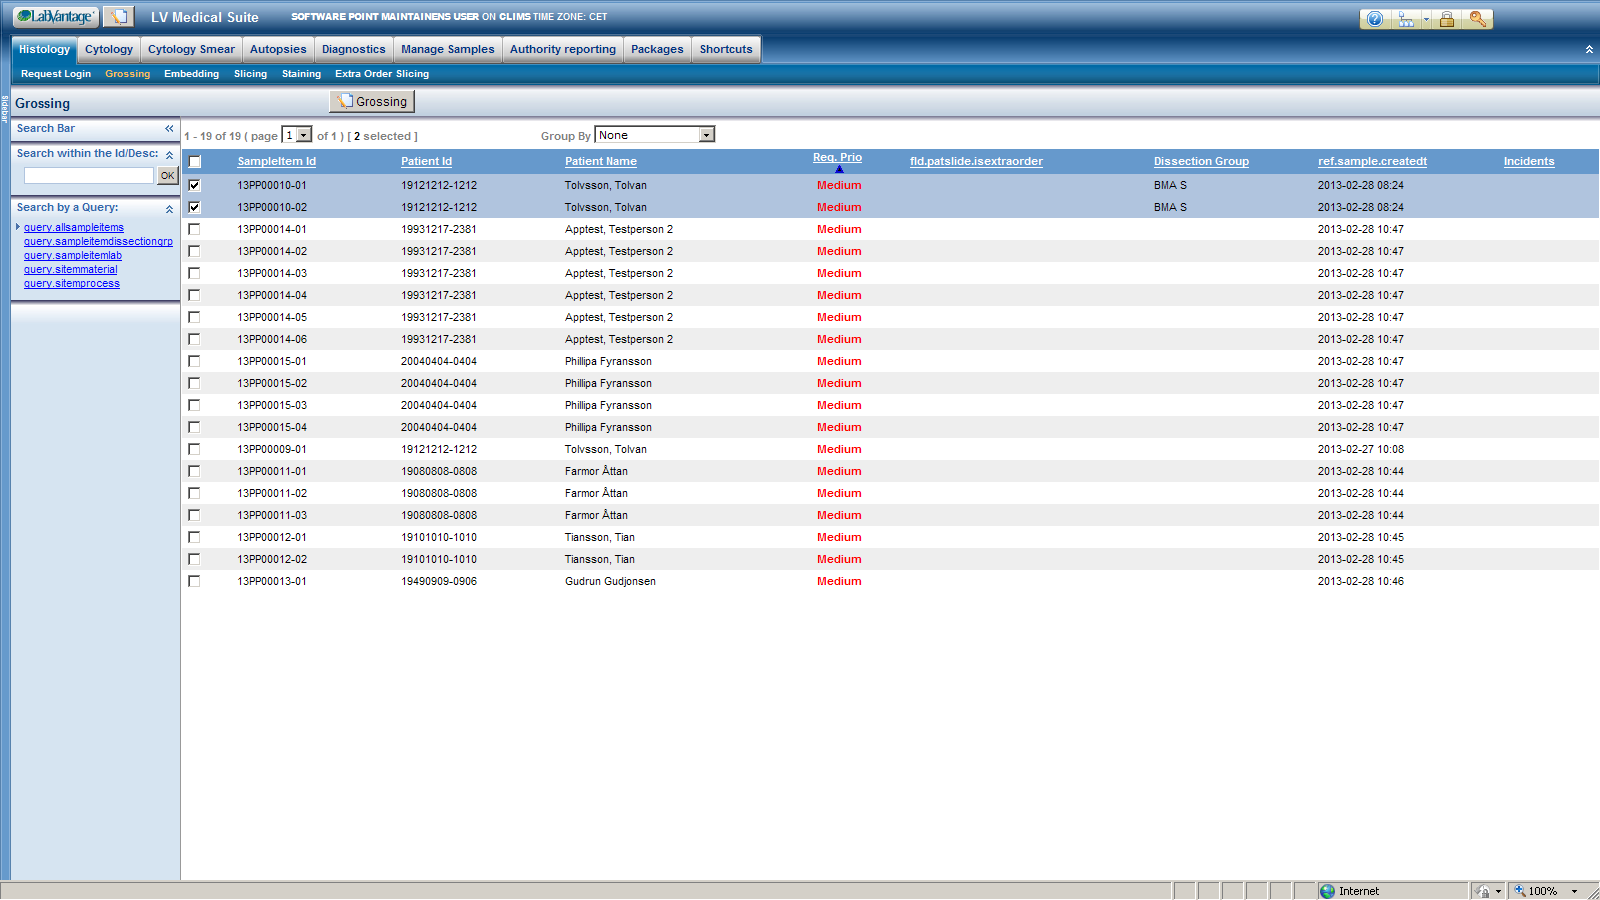Open the Cytology Smear tab

[x=191, y=49]
